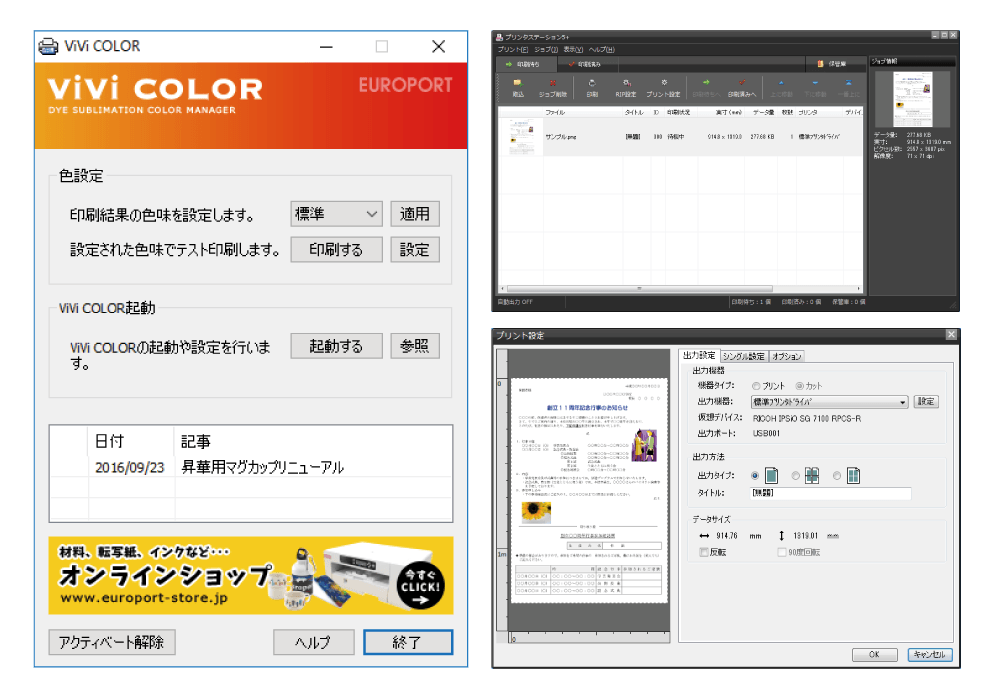Click the ジョブ情報 preview thumbnail
Viewport: 1000px width, 700px height.
[x=913, y=98]
